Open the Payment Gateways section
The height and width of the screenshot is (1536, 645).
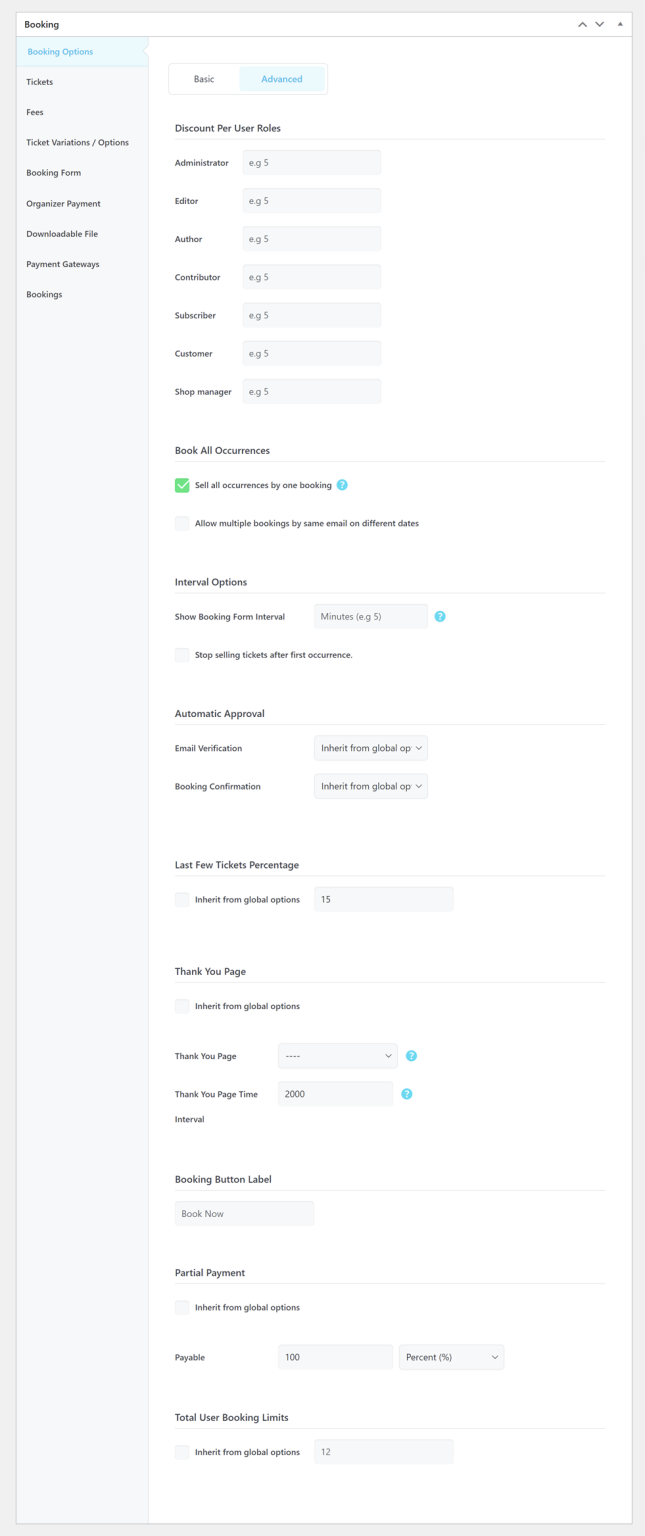61,264
